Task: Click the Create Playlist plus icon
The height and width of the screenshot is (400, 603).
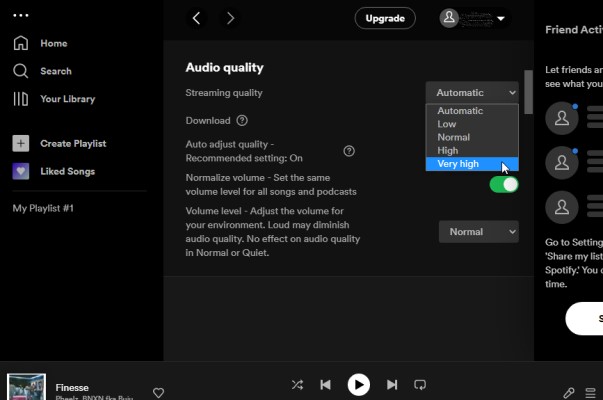Action: point(21,144)
